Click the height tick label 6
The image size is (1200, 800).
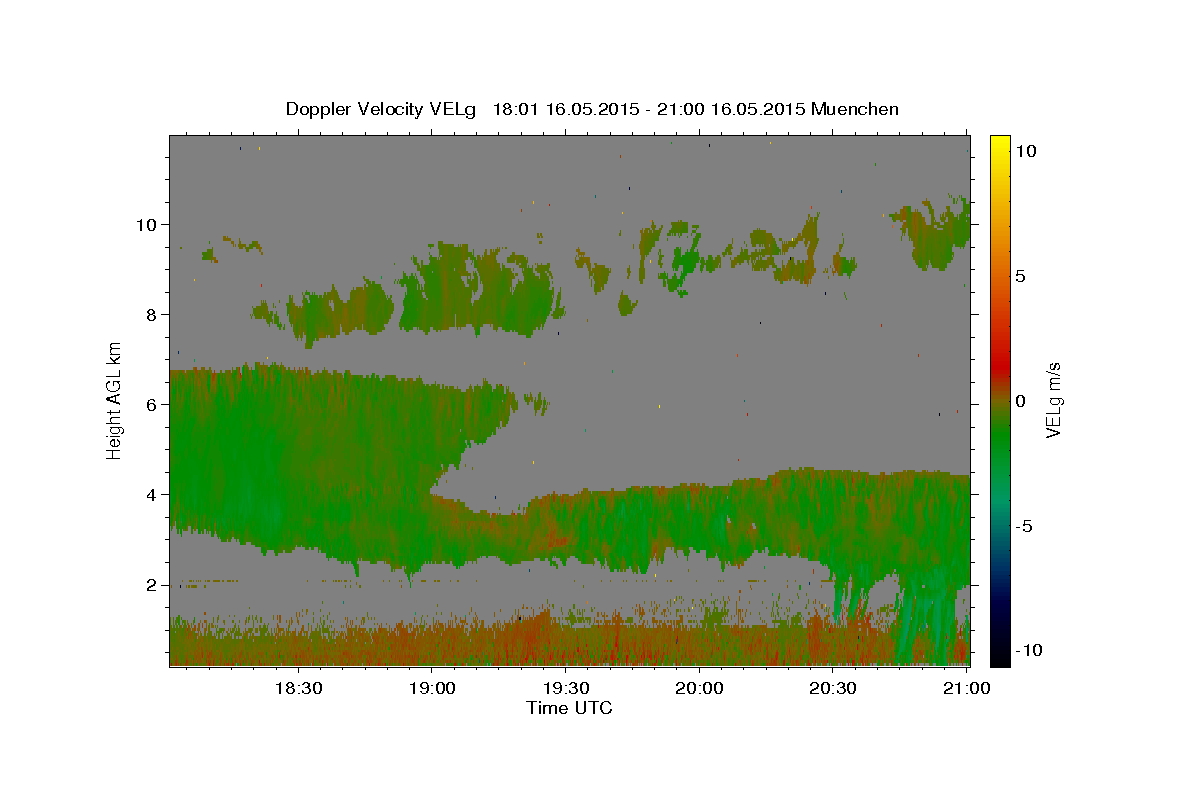[152, 404]
